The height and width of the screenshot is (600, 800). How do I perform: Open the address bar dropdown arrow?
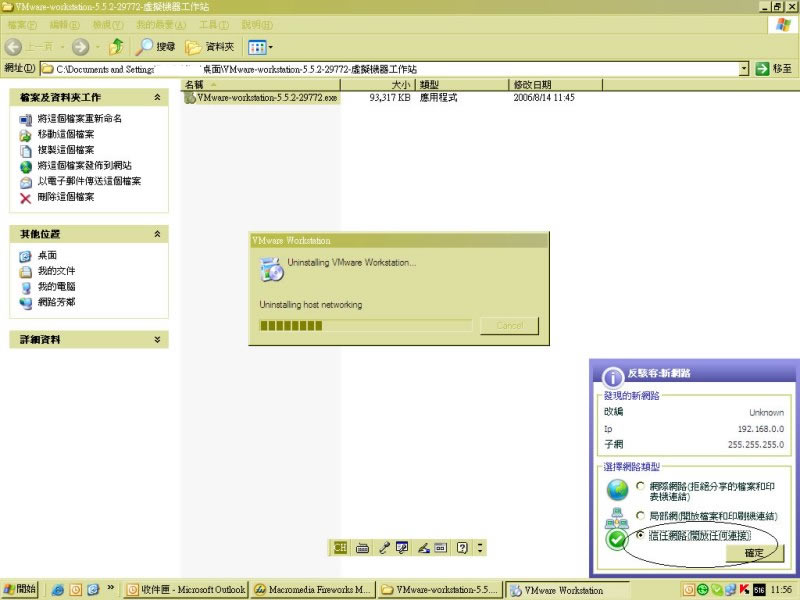(x=744, y=68)
